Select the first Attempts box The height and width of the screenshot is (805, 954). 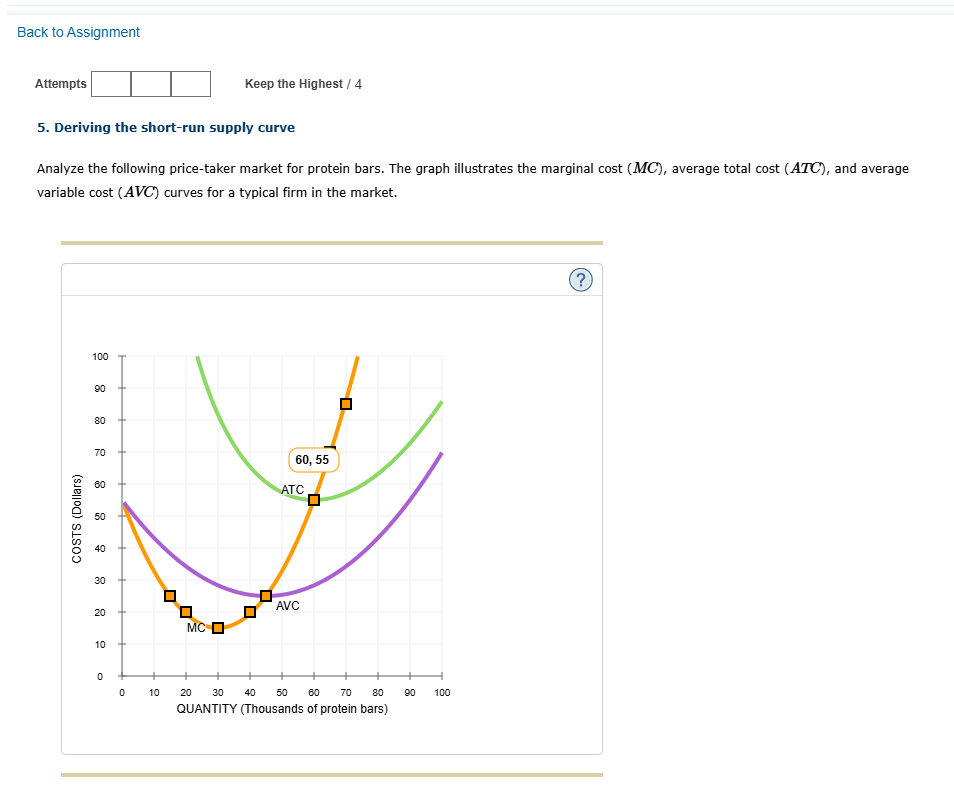click(111, 84)
